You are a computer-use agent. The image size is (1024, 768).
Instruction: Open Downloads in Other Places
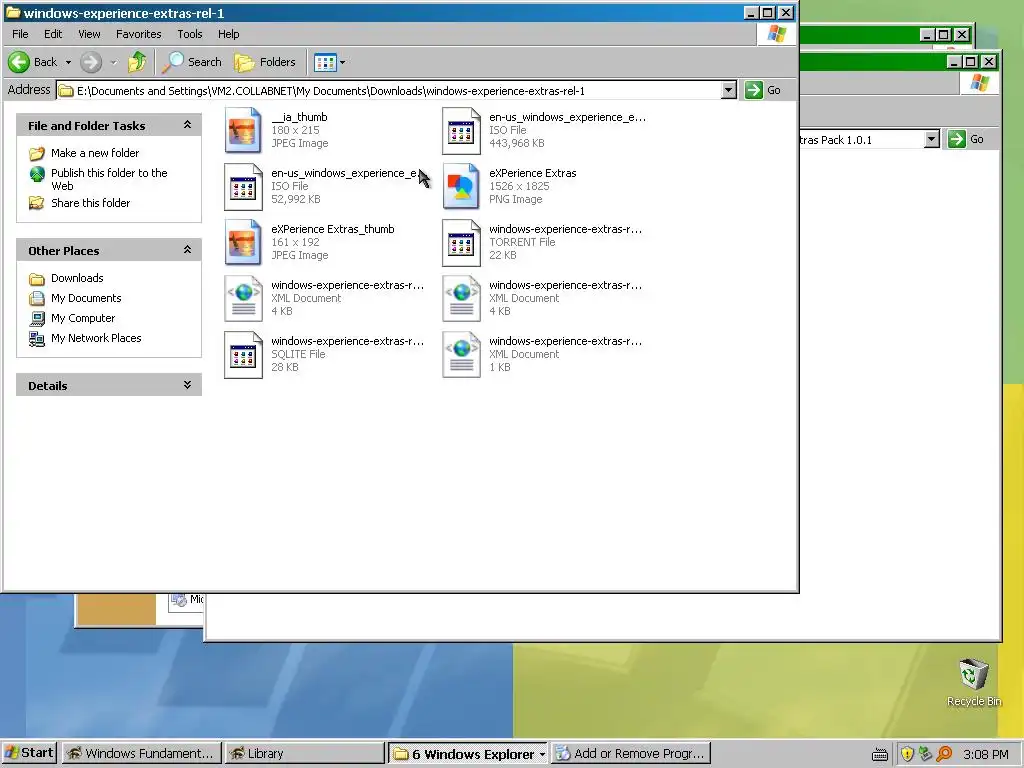pyautogui.click(x=77, y=278)
